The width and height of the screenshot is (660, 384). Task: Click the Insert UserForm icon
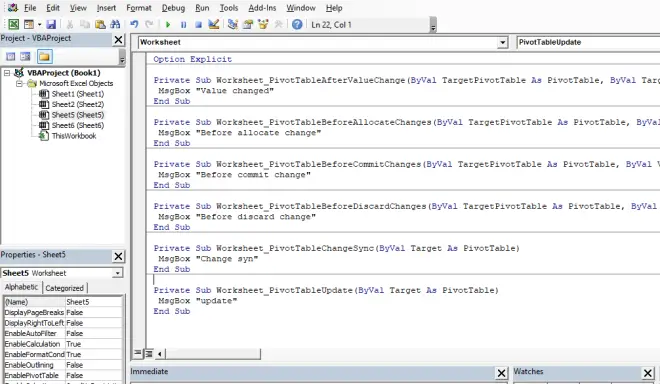(29, 24)
